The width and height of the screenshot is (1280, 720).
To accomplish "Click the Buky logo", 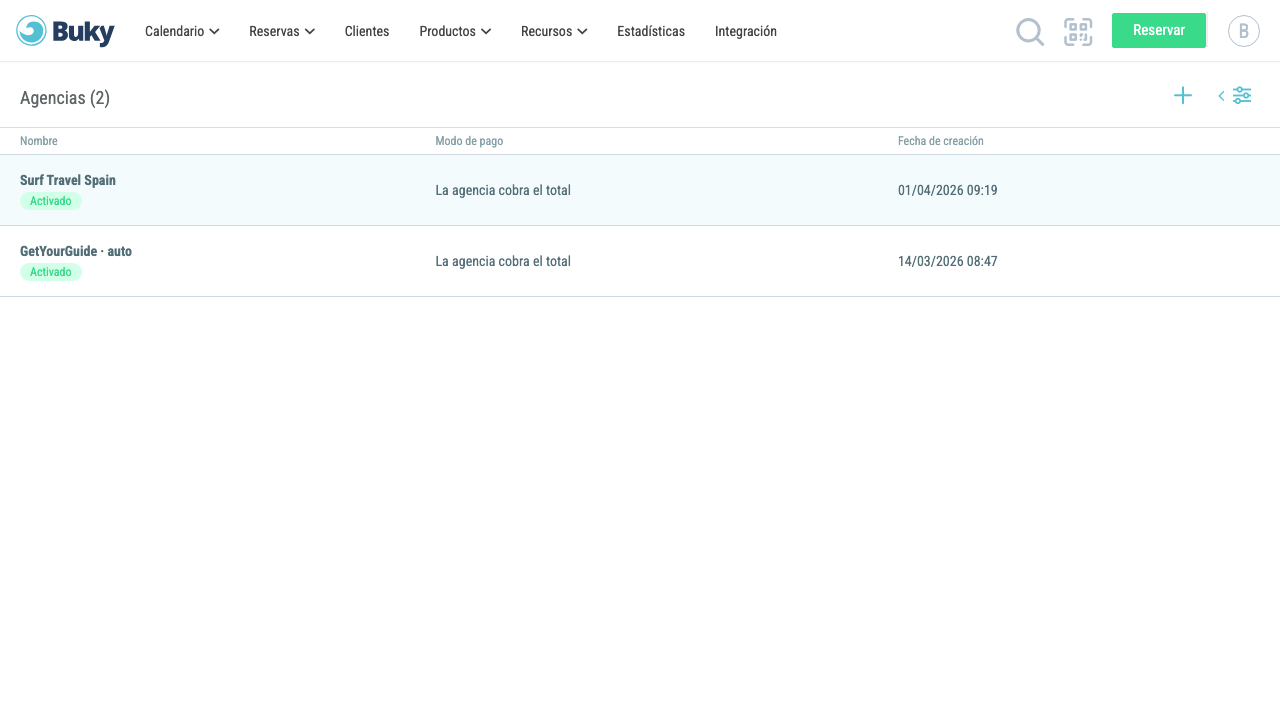I will click(65, 31).
